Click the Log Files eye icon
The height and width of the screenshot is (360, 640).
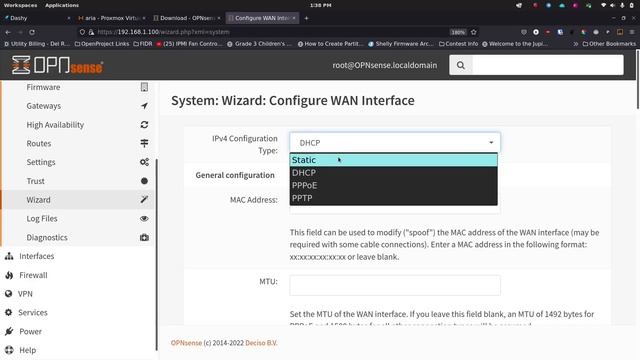144,218
